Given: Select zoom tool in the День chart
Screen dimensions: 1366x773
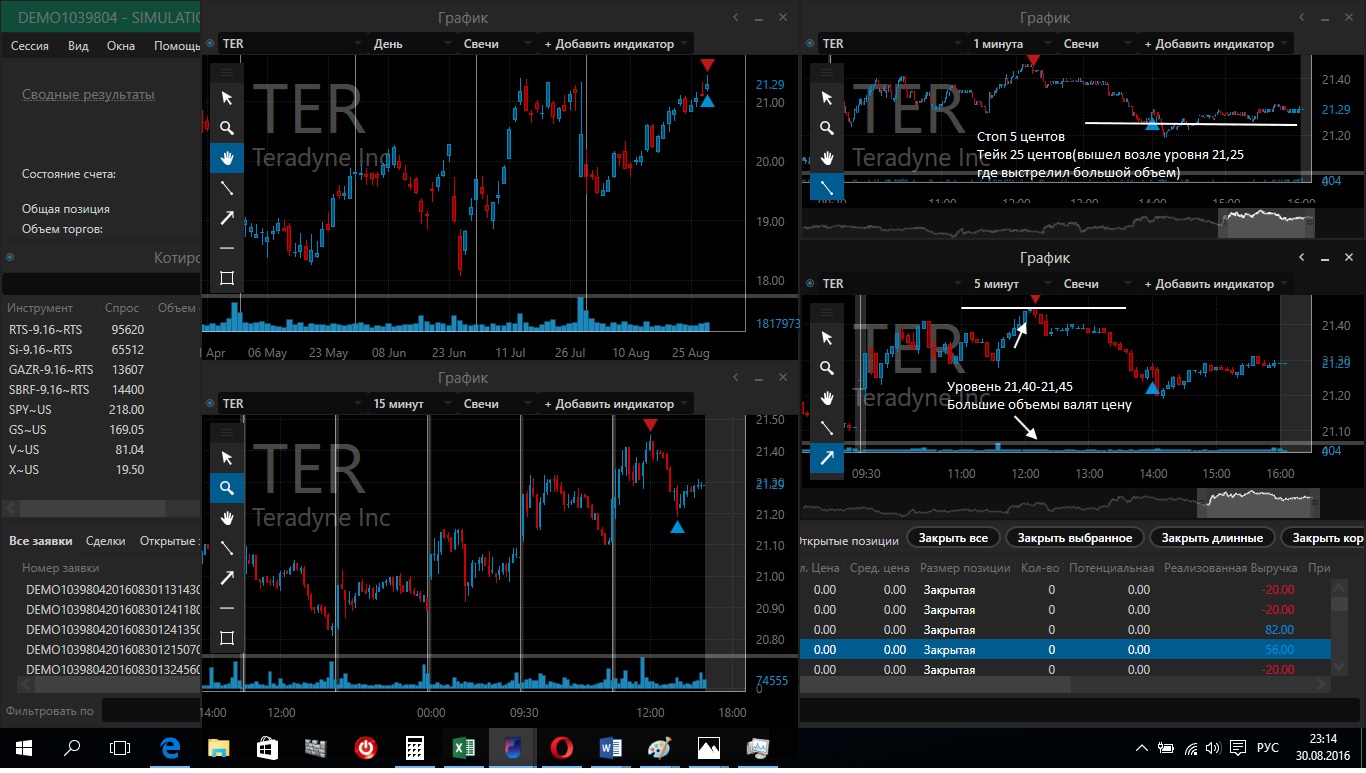Looking at the screenshot, I should click(x=227, y=128).
